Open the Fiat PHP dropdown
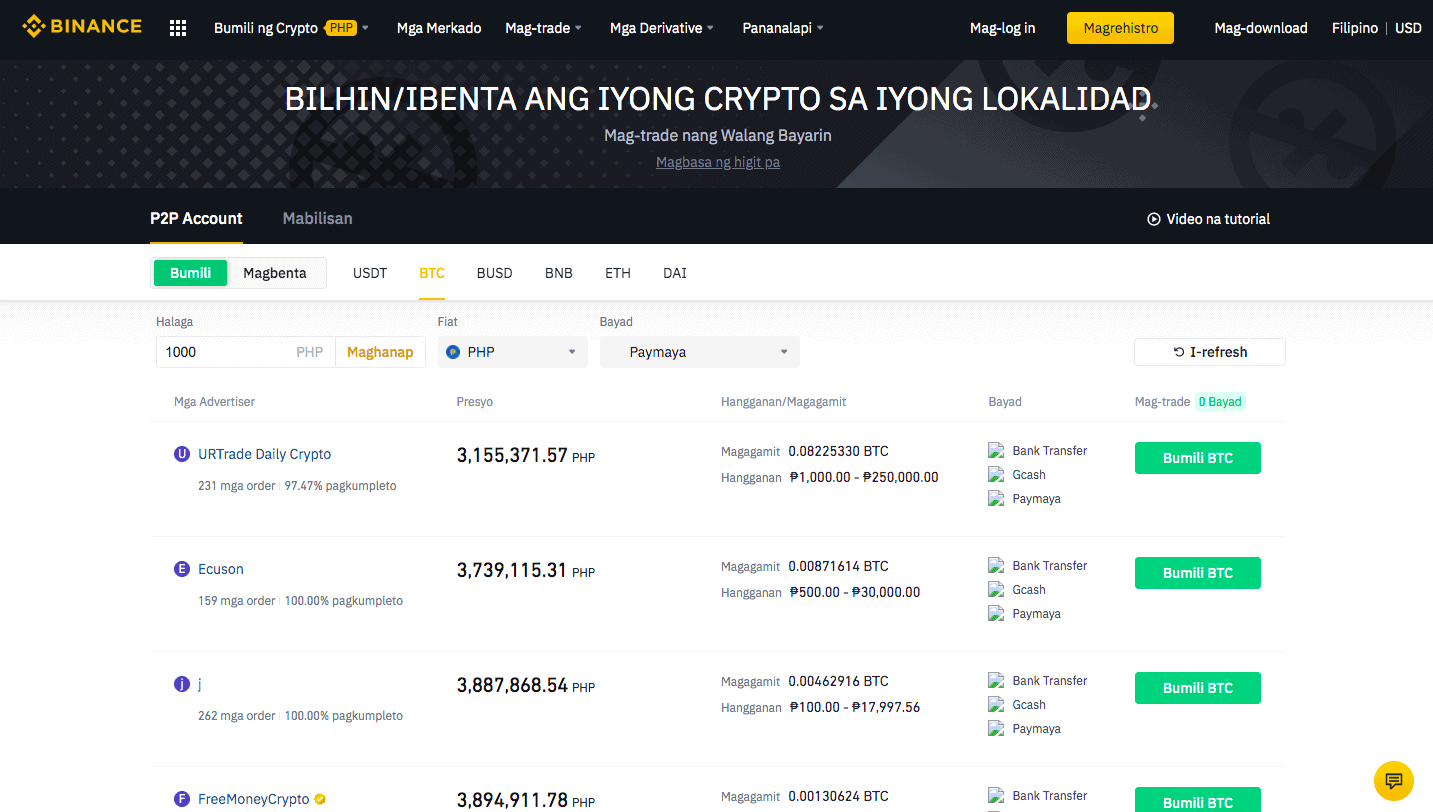 513,352
